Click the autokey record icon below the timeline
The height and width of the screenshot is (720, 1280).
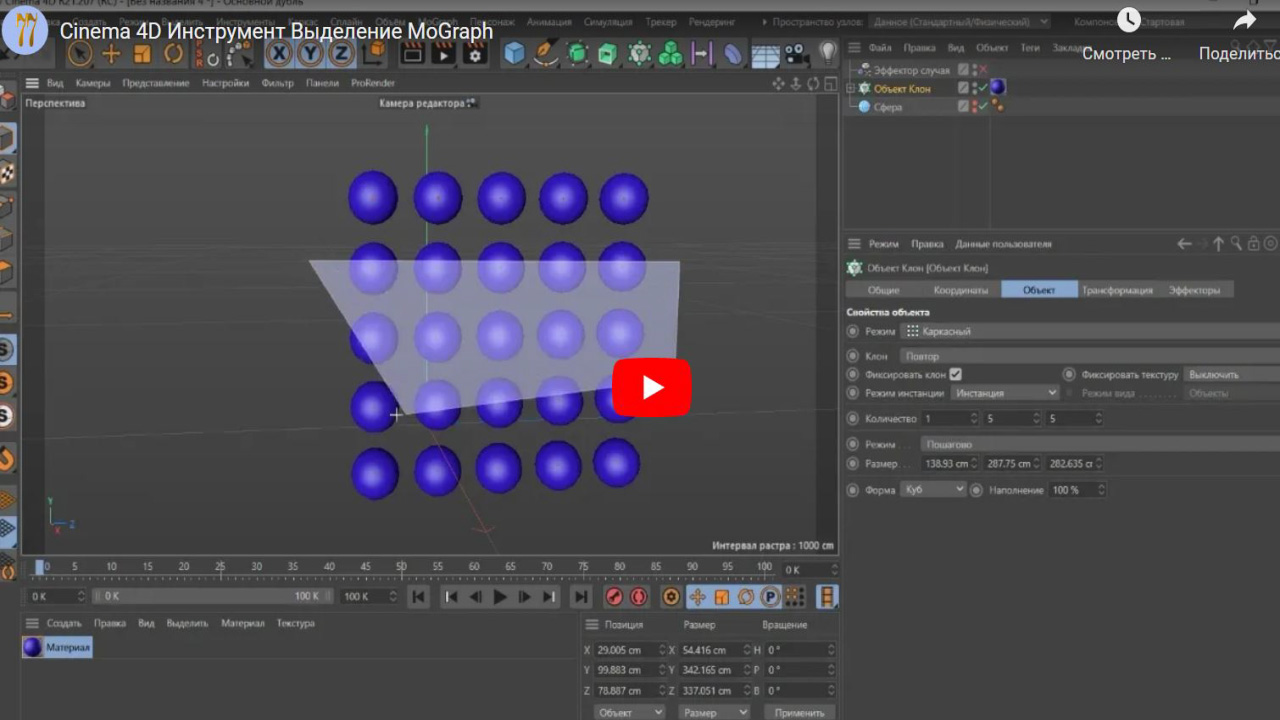click(637, 595)
